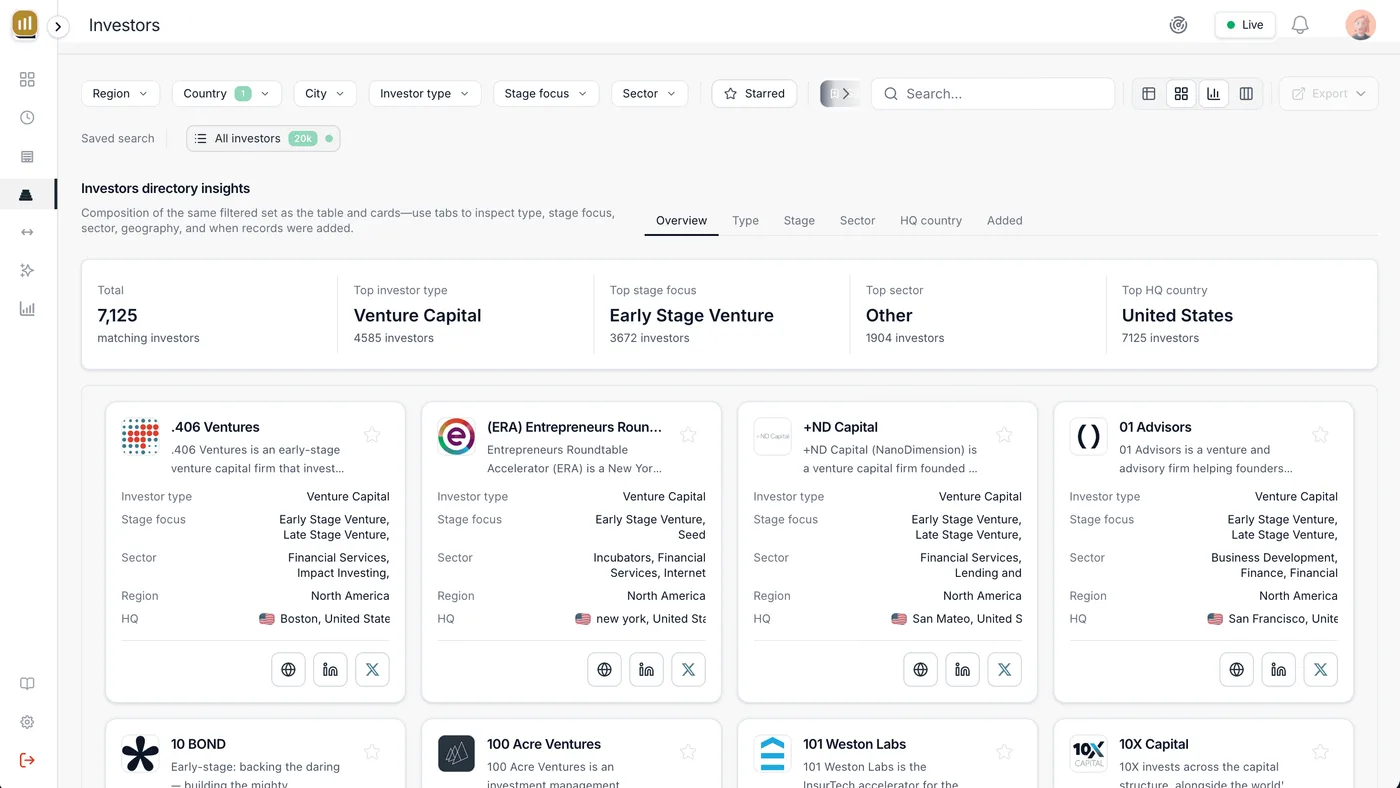Star the 101 Weston Labs card
This screenshot has width=1400, height=788.
1004,751
